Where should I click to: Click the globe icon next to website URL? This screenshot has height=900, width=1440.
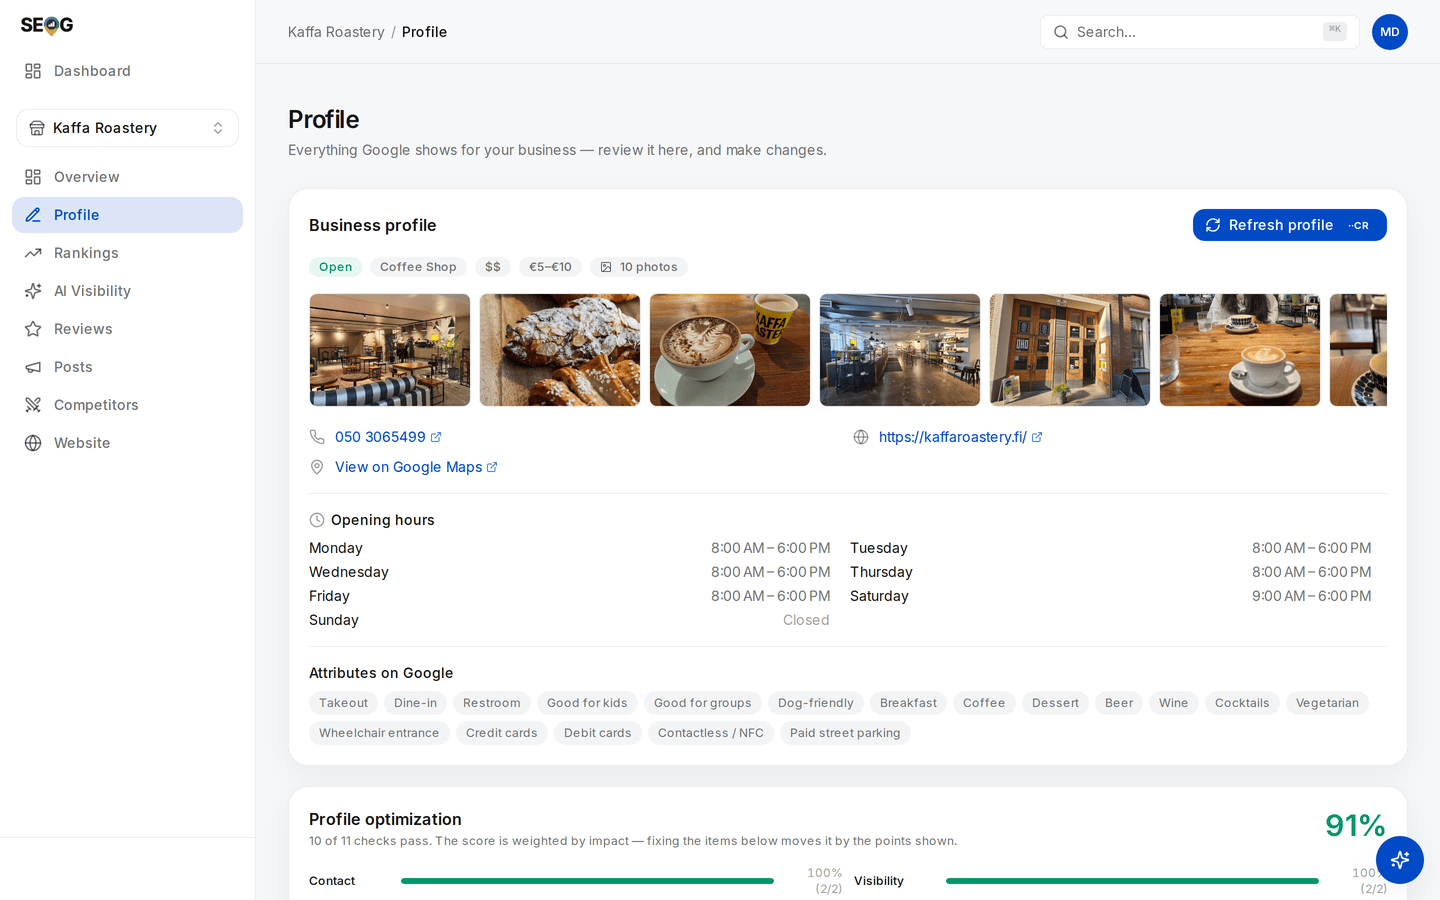(x=861, y=437)
